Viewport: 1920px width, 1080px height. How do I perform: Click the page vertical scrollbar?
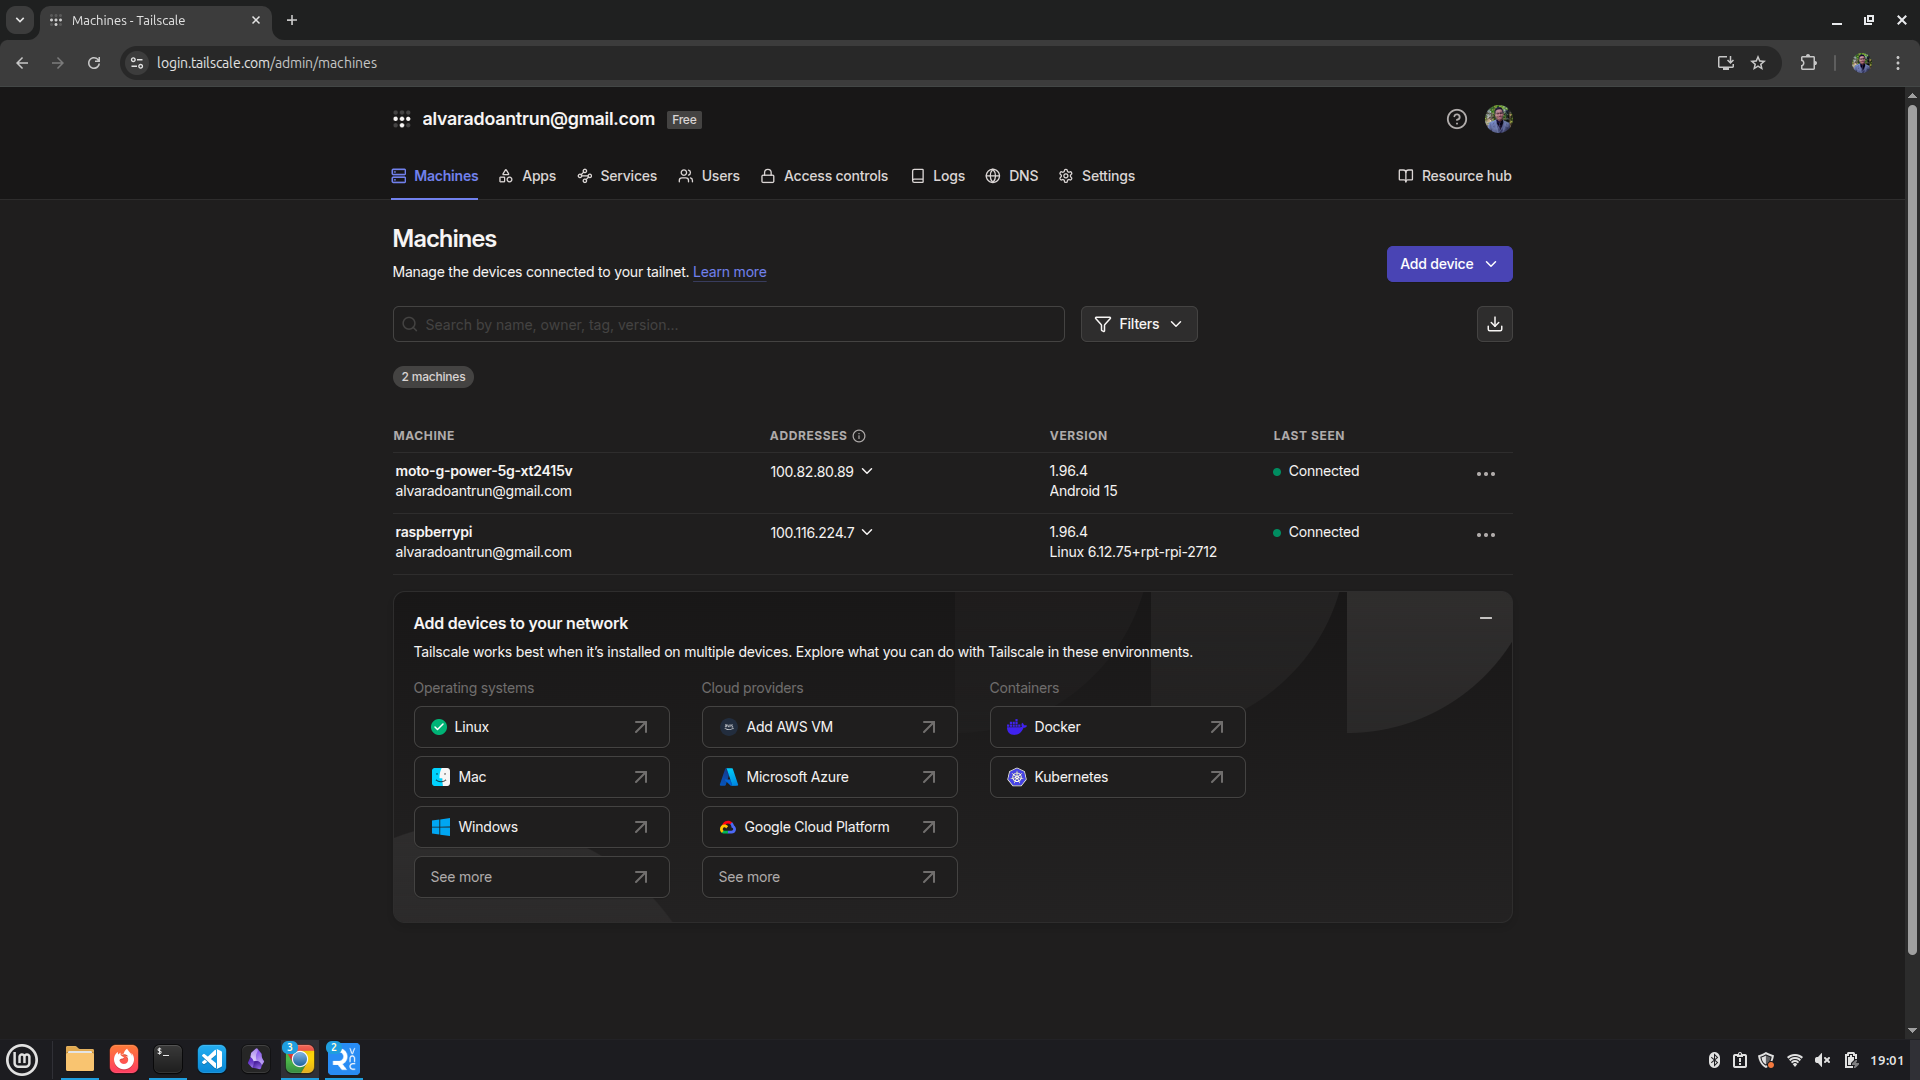1912,530
